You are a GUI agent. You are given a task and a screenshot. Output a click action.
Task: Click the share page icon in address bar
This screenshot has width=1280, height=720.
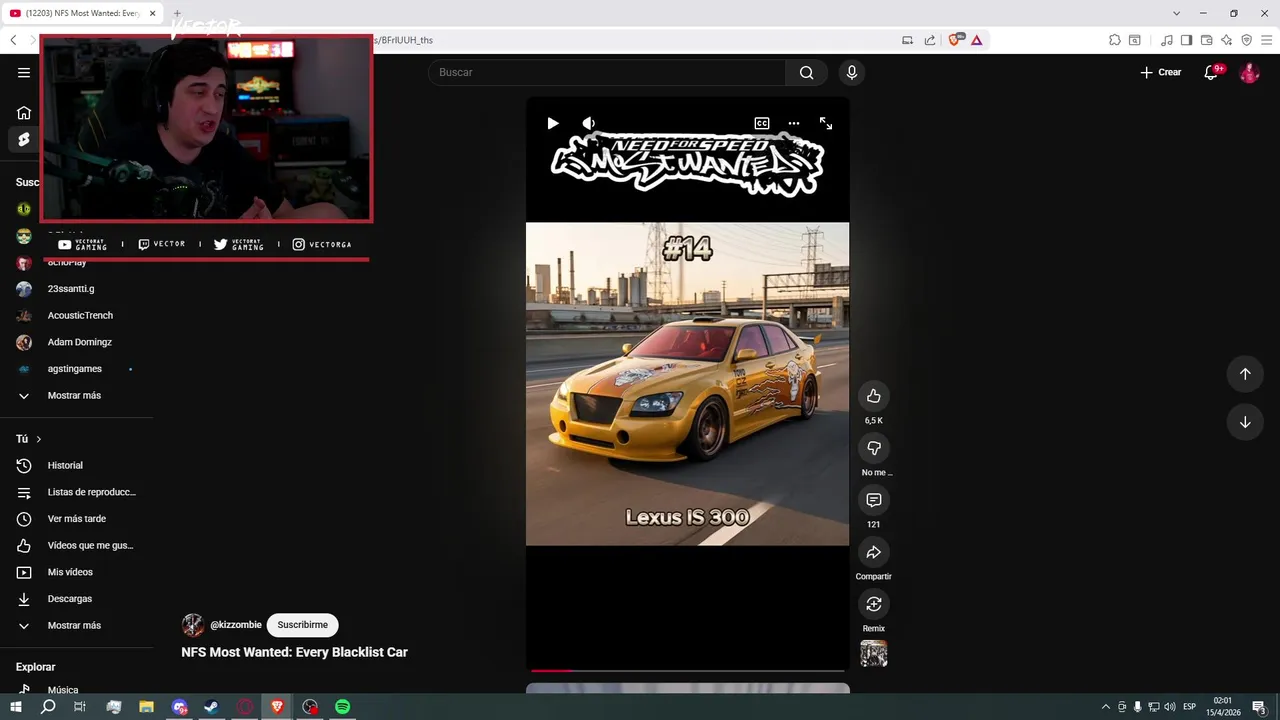tap(930, 40)
